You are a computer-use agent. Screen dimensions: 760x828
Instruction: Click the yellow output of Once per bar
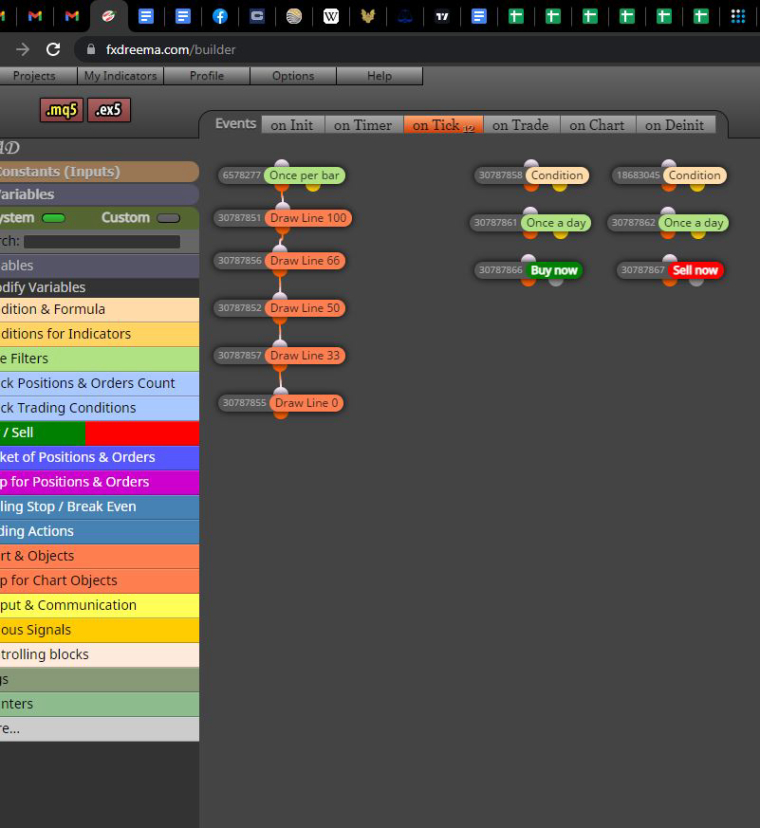[313, 186]
